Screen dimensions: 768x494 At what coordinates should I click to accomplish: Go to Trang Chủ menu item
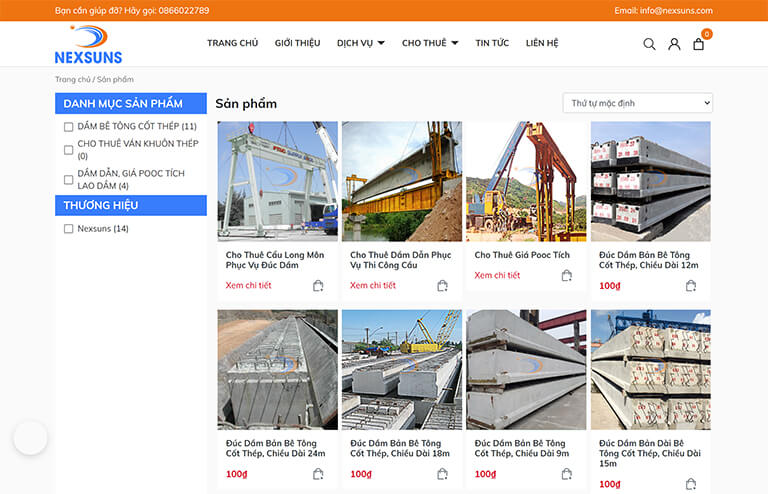[233, 43]
